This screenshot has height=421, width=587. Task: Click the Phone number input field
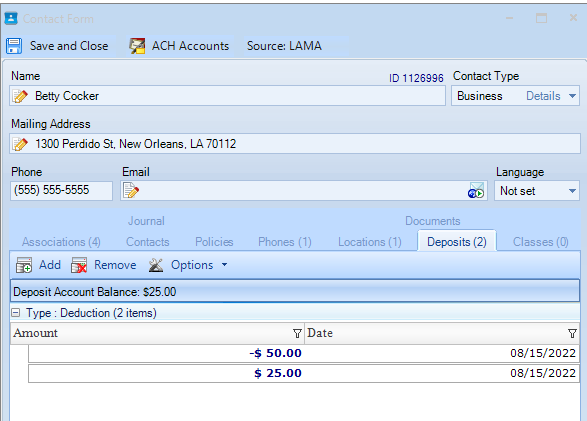(x=61, y=190)
